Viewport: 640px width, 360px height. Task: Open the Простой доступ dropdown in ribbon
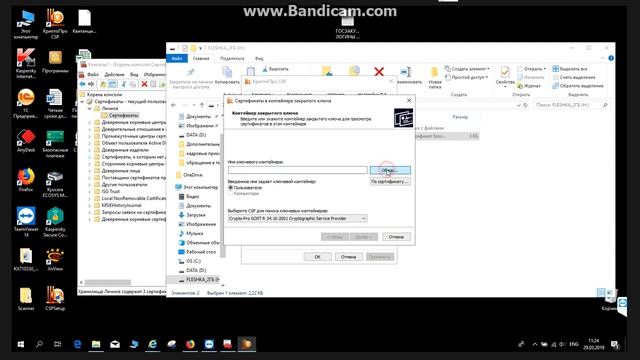tap(466, 77)
